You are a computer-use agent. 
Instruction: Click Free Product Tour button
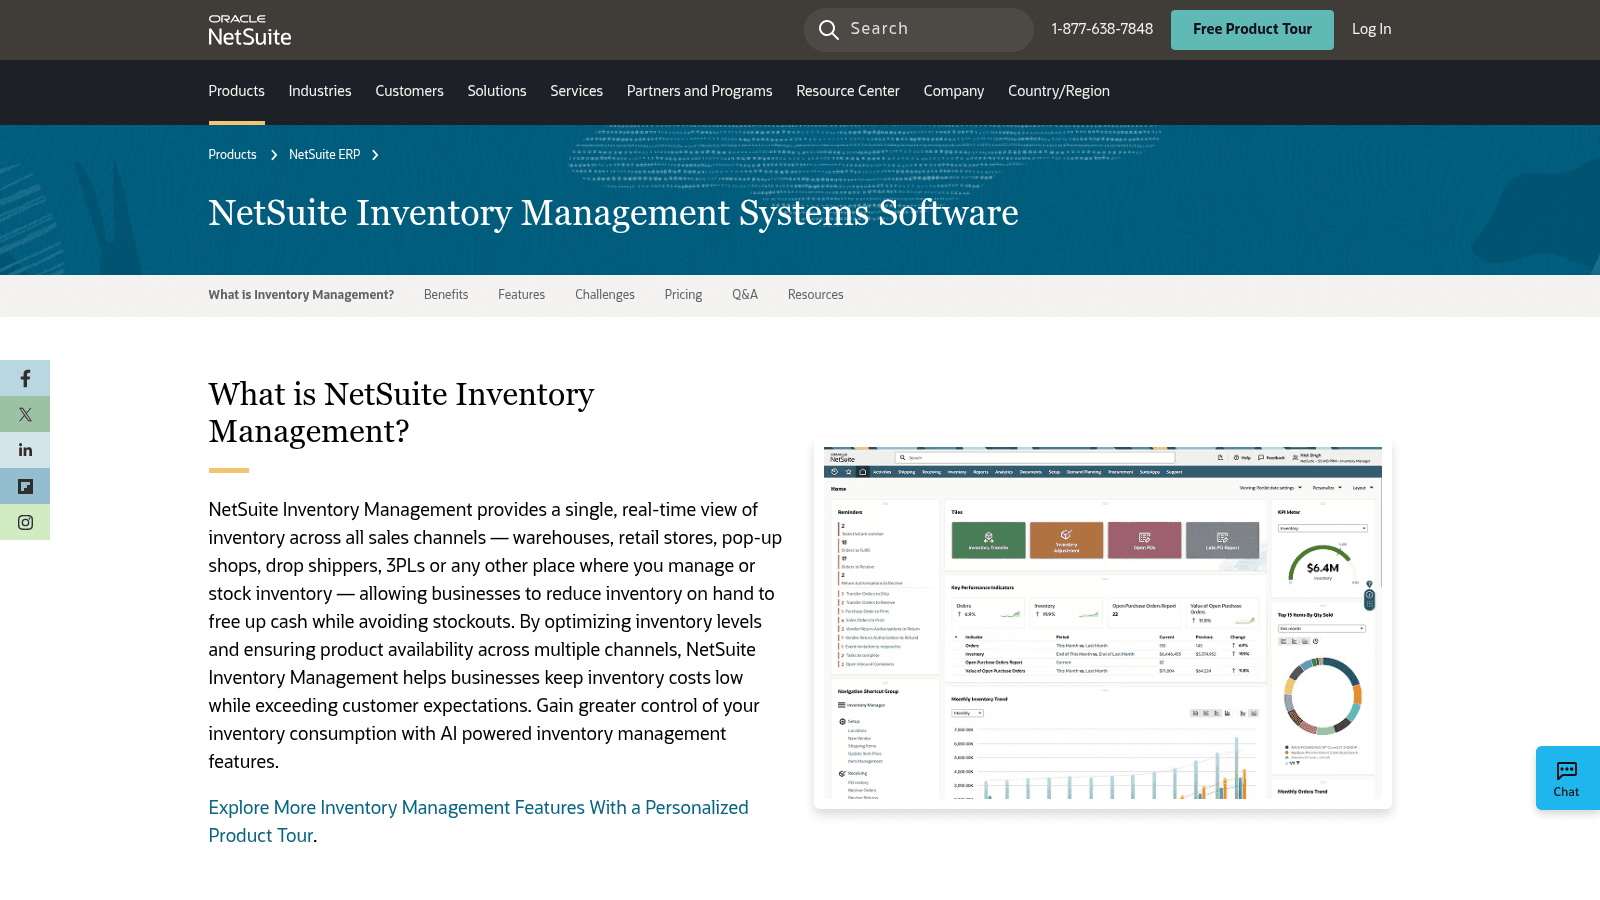(1252, 30)
